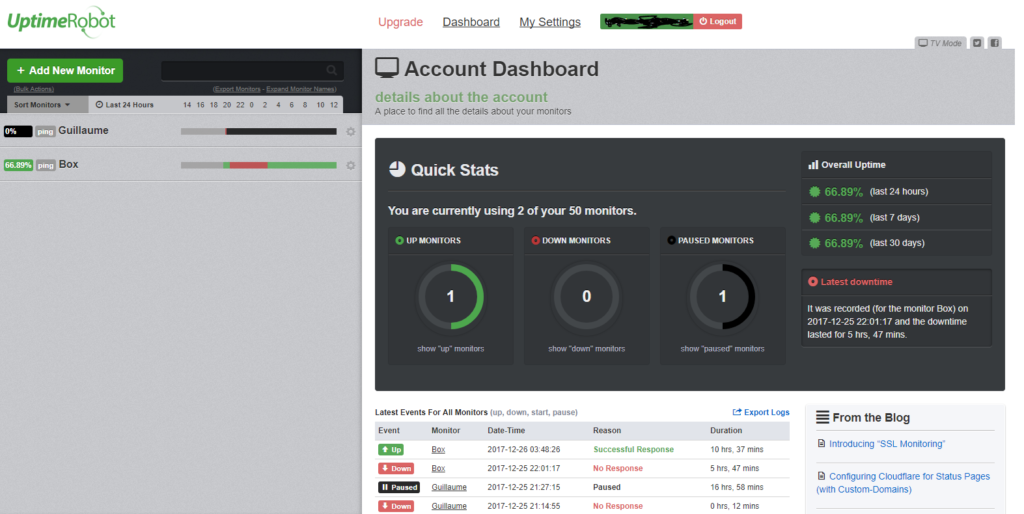Click 66.89% last 30 days uptime
The image size is (1024, 514).
[x=843, y=243]
